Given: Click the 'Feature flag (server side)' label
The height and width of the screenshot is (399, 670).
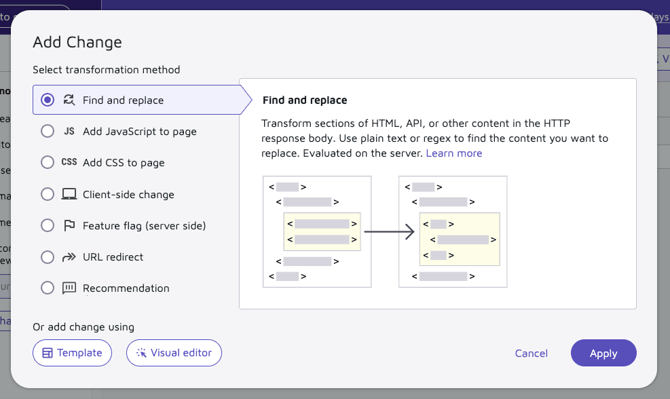Looking at the screenshot, I should [x=144, y=226].
